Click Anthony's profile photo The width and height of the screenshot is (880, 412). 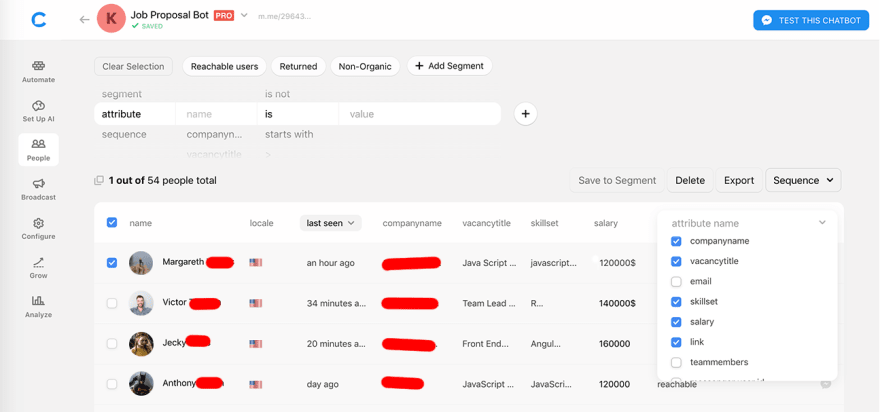point(141,384)
